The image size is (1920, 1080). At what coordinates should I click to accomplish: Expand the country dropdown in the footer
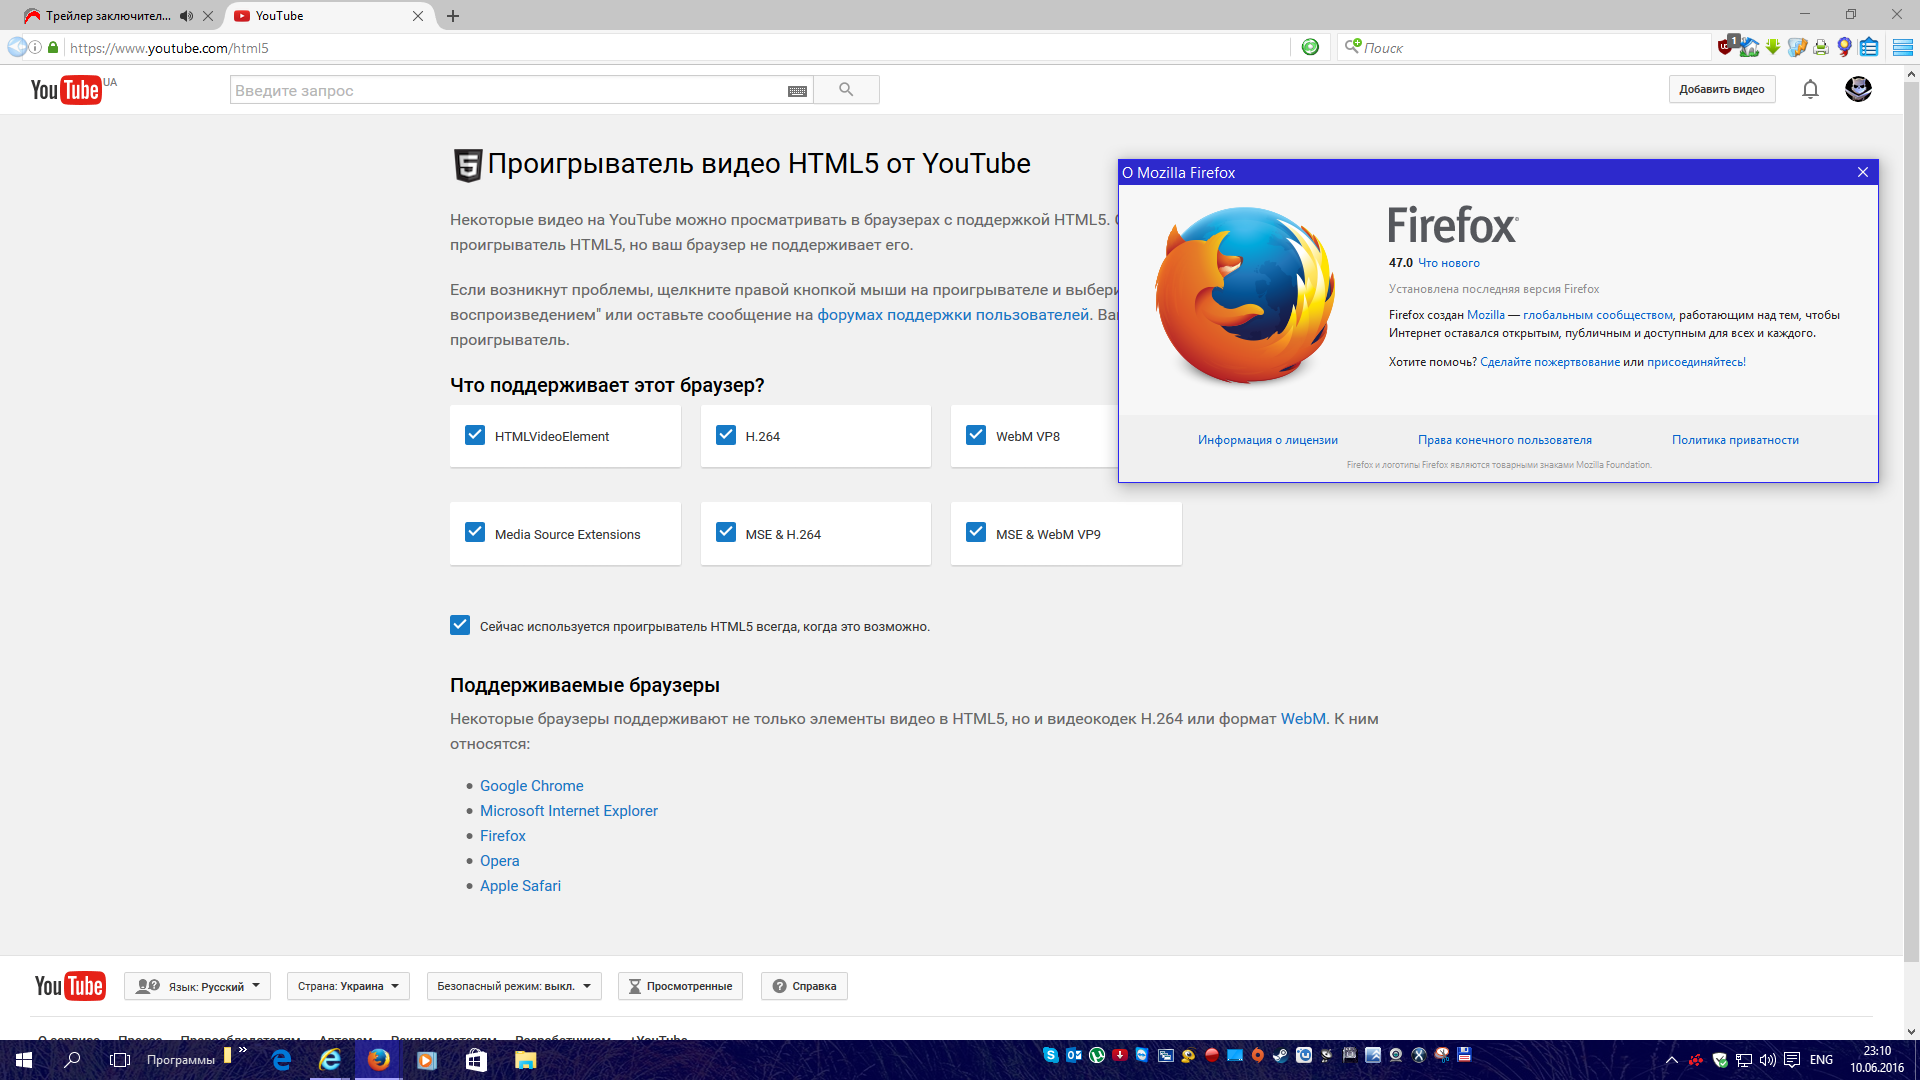pos(348,986)
